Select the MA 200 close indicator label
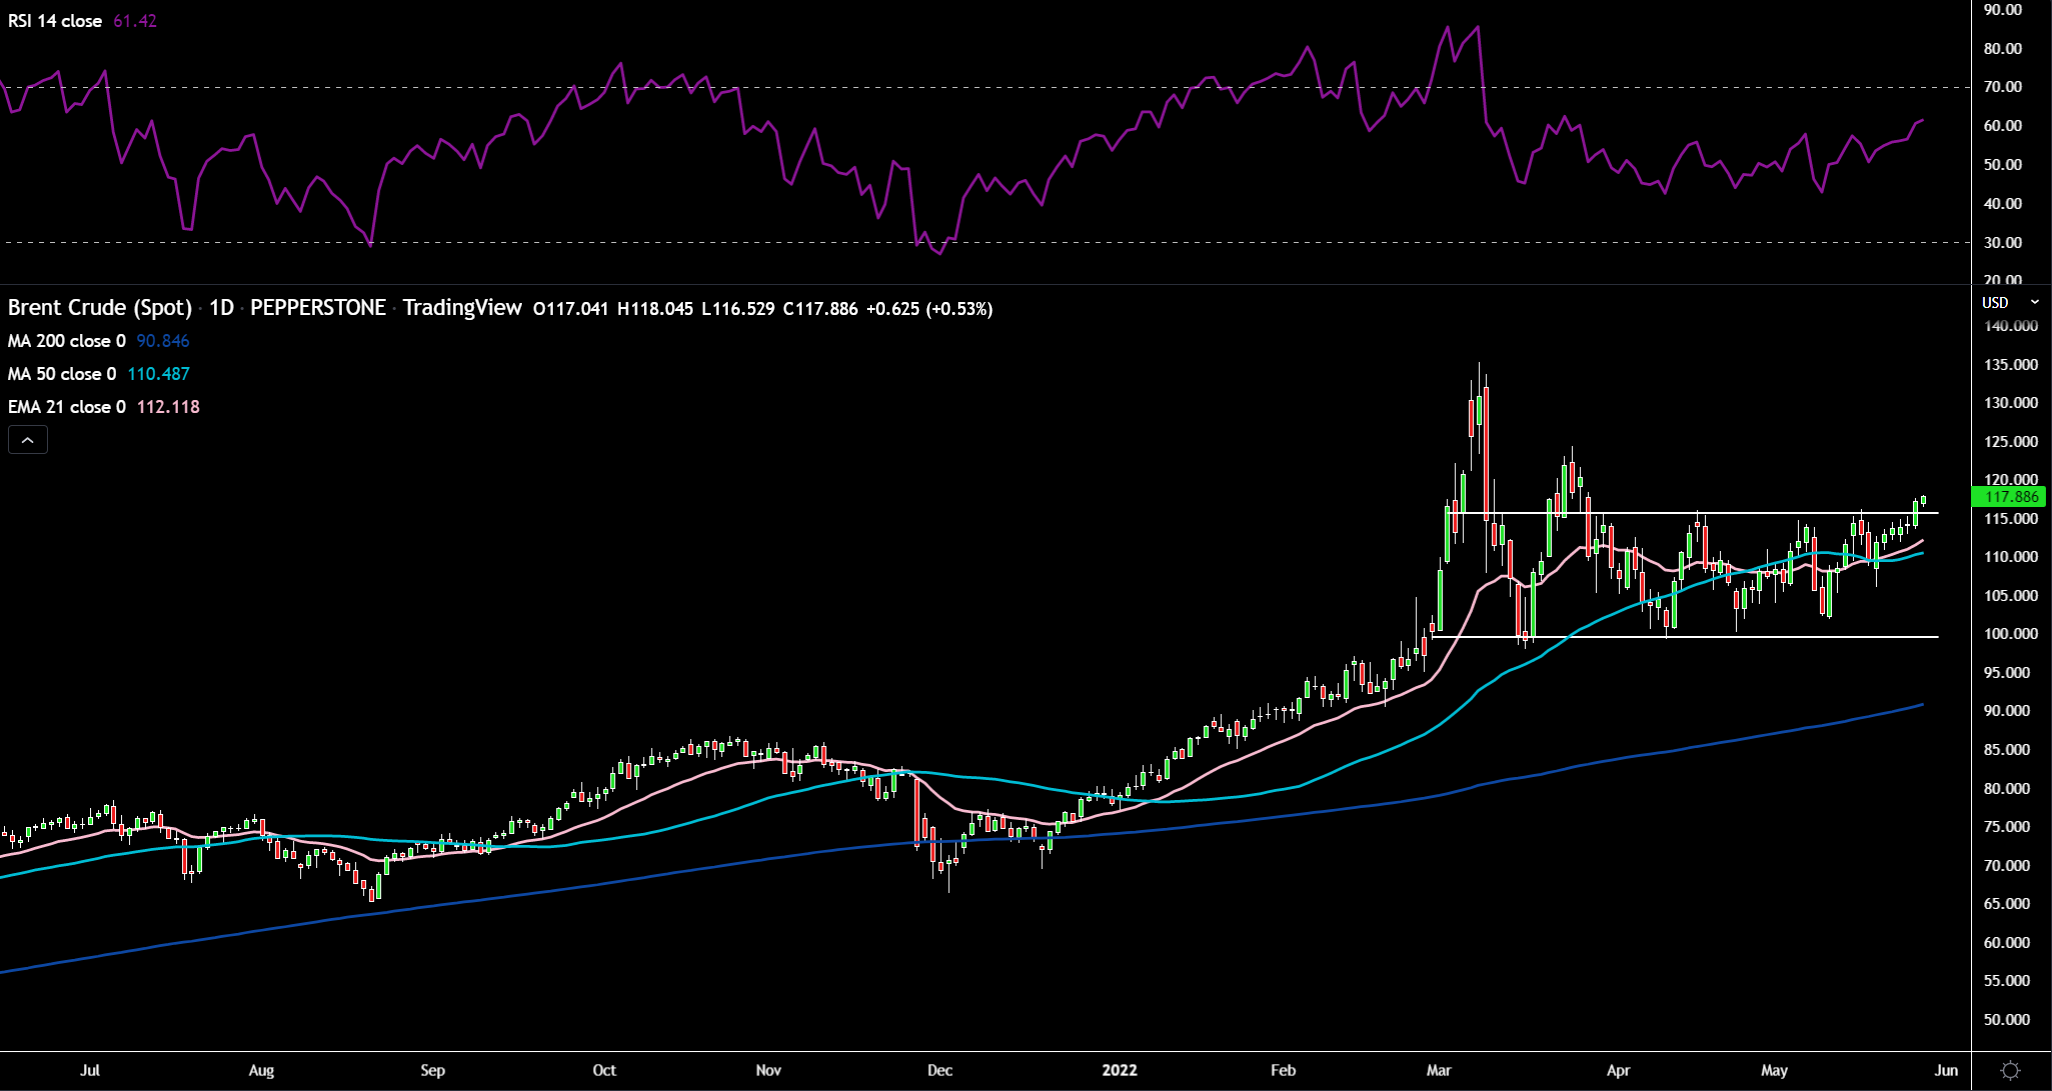The height and width of the screenshot is (1091, 2052). pos(67,341)
